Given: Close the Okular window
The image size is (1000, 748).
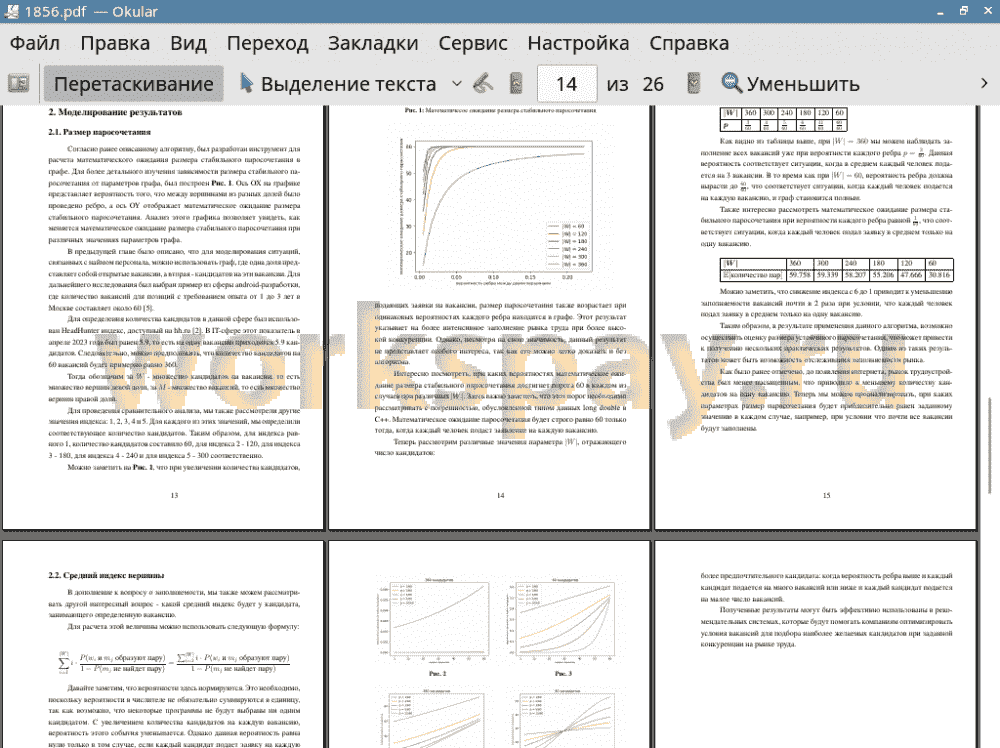Looking at the screenshot, I should pyautogui.click(x=987, y=11).
